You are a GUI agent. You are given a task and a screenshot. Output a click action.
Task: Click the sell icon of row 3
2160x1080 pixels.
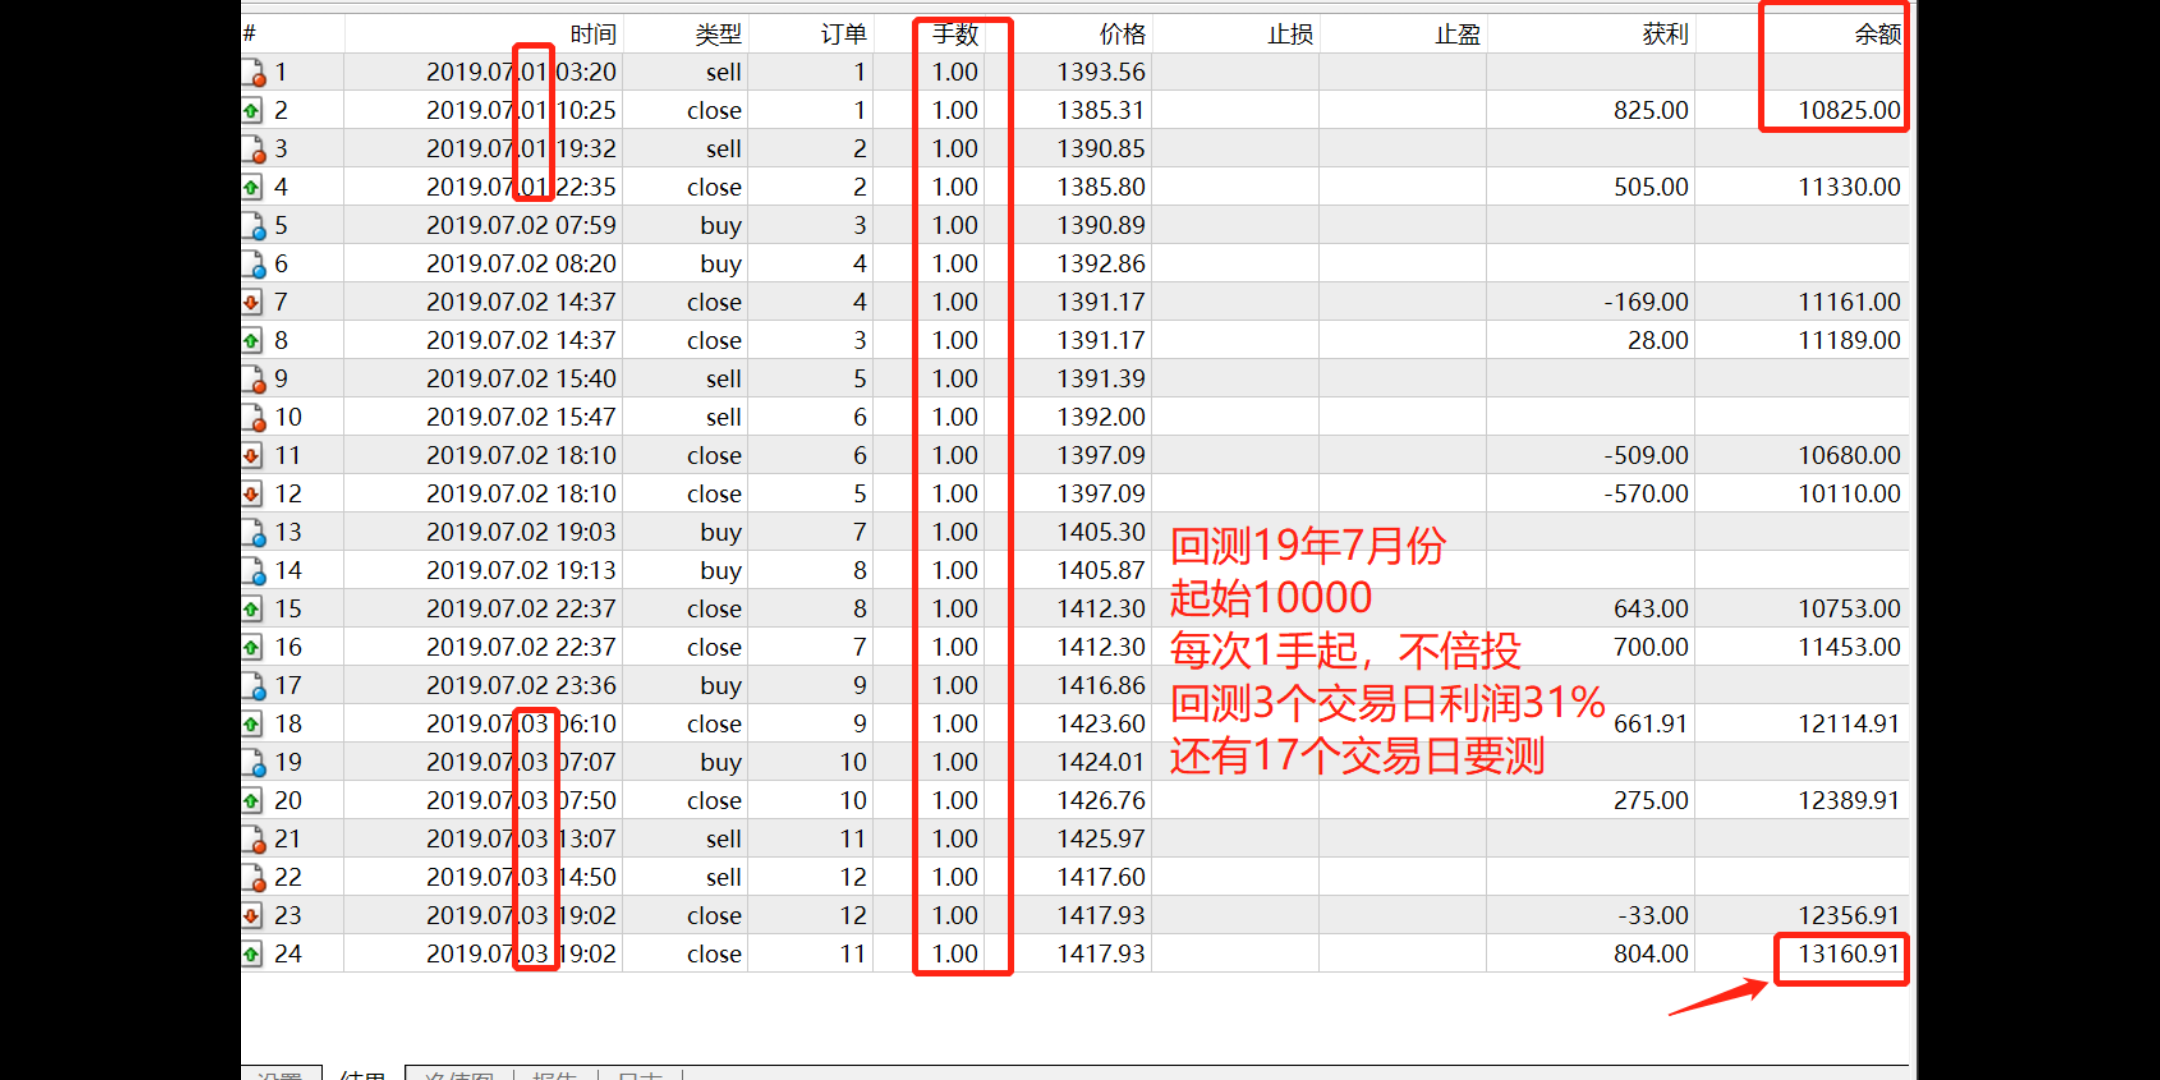253,149
